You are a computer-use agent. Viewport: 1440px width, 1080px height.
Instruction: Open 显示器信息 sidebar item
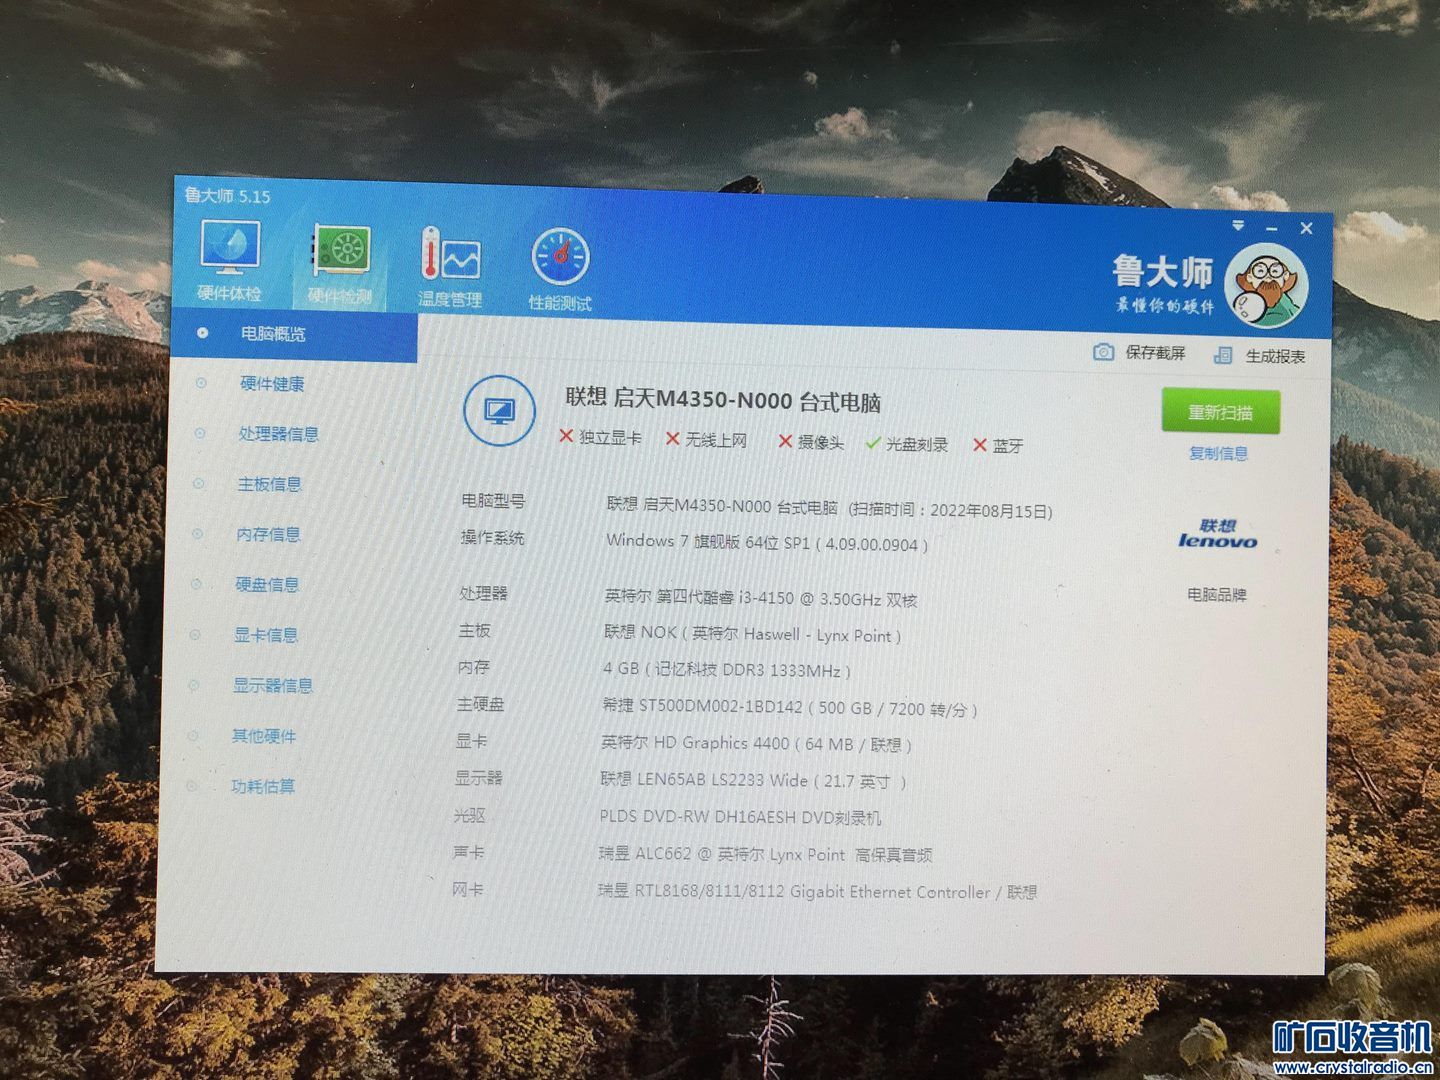point(273,685)
